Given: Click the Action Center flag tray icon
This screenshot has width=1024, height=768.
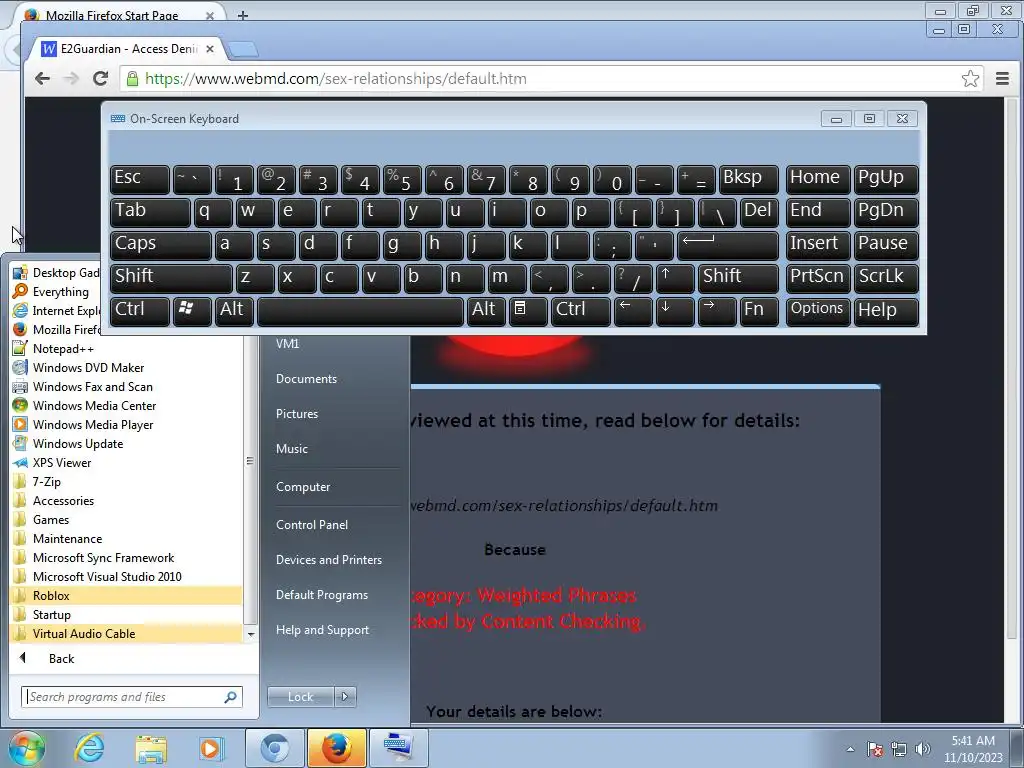Looking at the screenshot, I should 875,749.
